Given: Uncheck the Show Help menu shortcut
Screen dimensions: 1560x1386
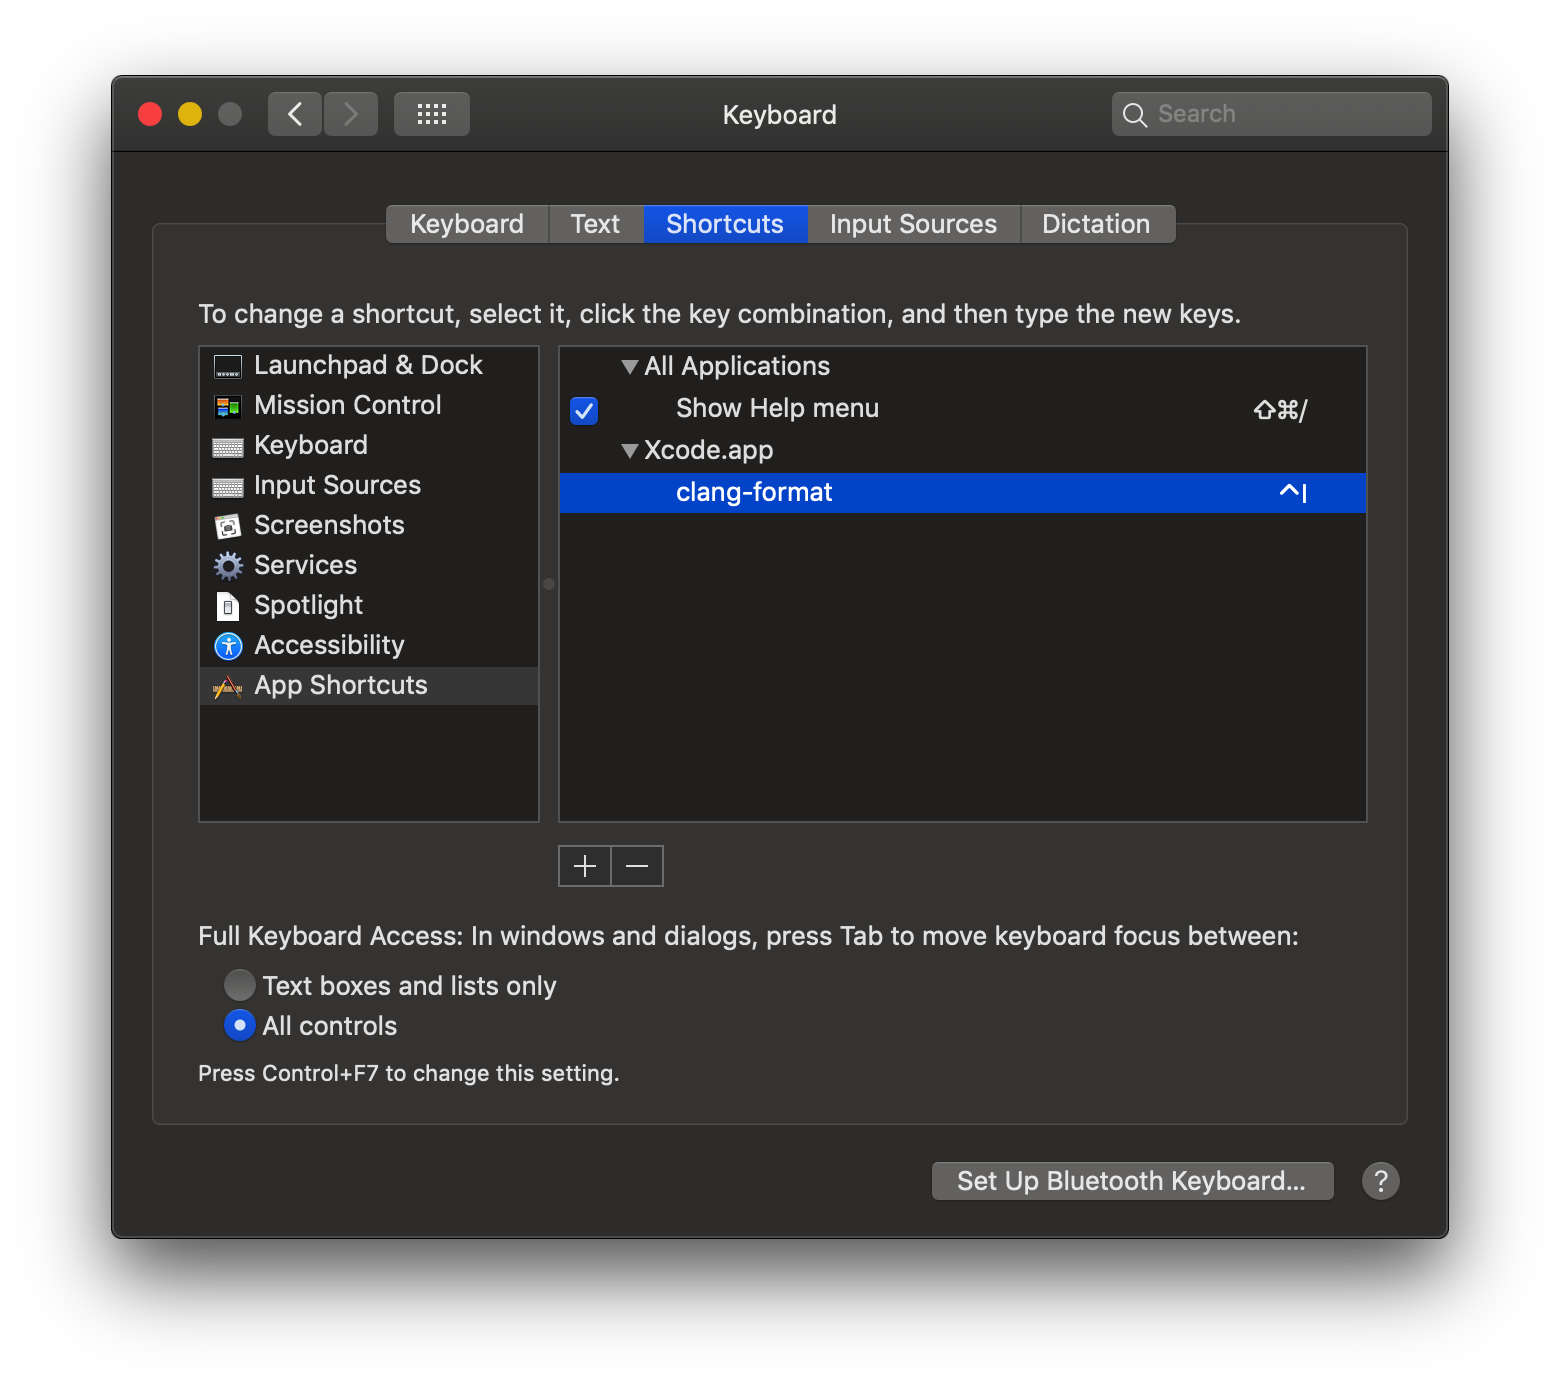Looking at the screenshot, I should pyautogui.click(x=583, y=410).
